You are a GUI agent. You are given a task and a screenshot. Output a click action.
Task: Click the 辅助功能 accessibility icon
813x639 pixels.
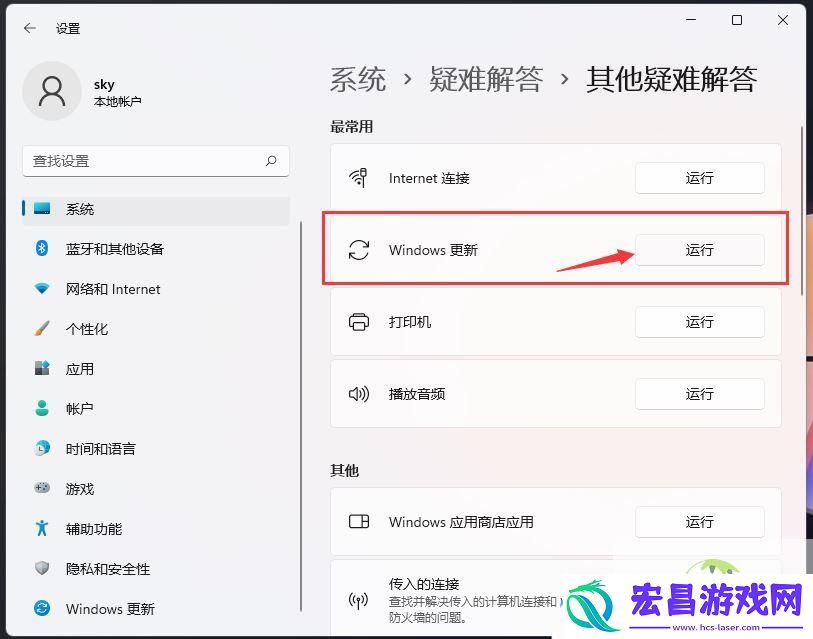tap(42, 528)
